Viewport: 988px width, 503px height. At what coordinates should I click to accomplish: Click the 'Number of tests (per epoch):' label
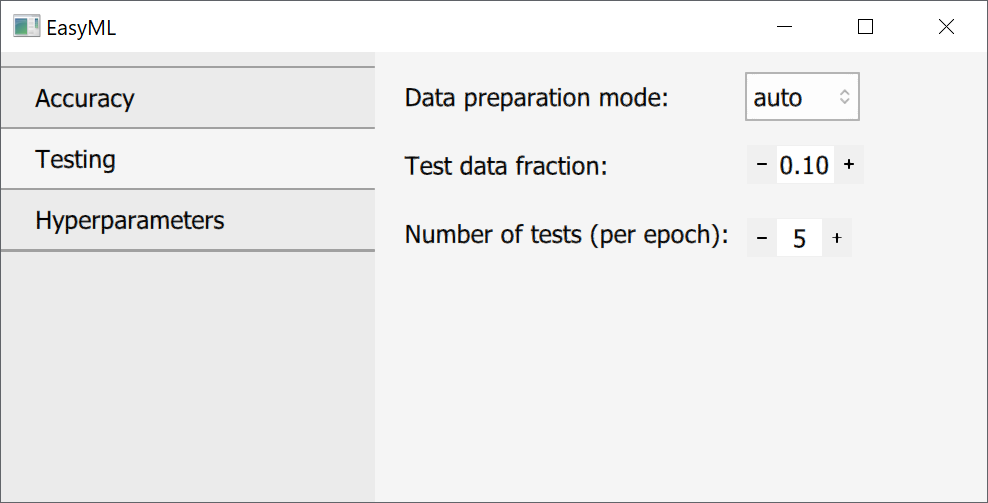[566, 236]
